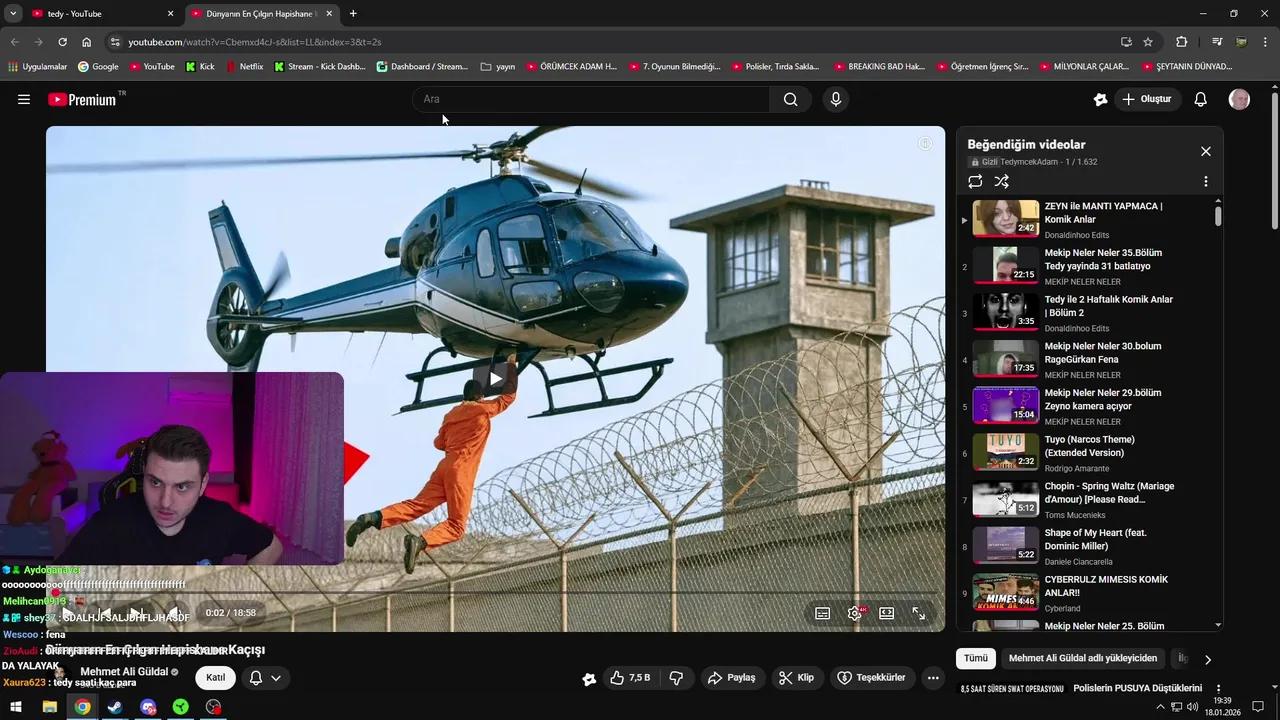Open the tab search dropdown arrow
This screenshot has height=720, width=1280.
click(x=13, y=14)
